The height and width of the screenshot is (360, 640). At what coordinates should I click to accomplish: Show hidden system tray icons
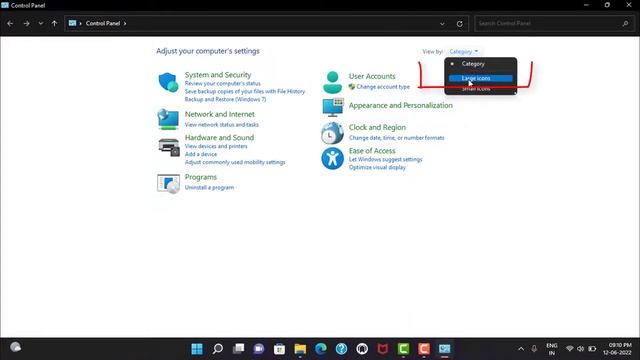[521, 349]
